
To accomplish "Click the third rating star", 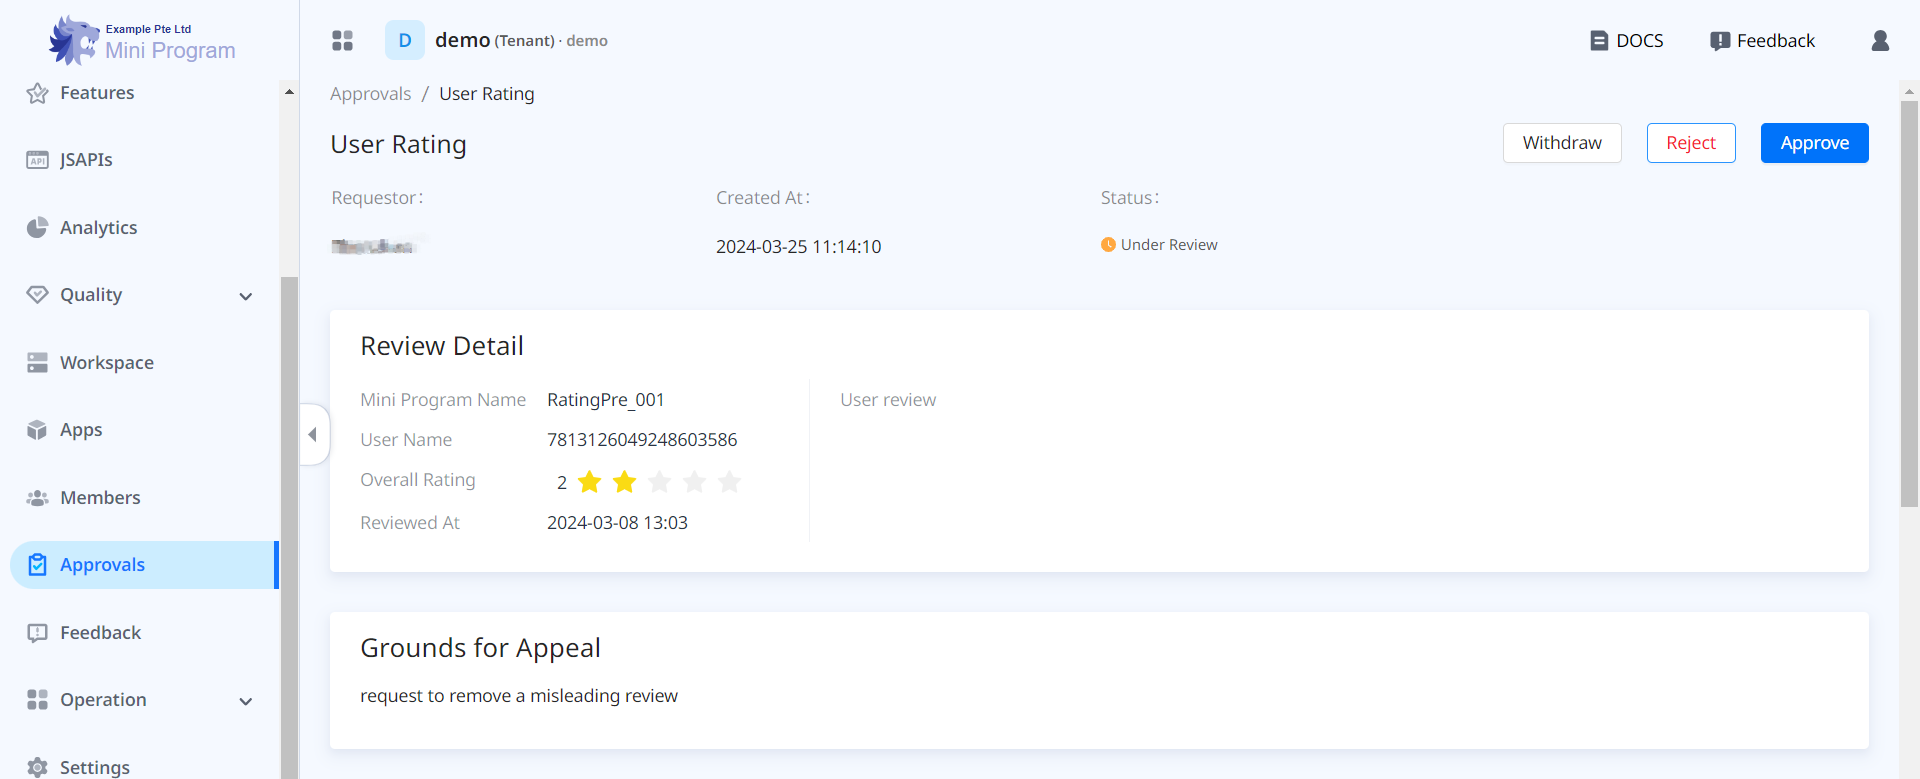I will 660,482.
